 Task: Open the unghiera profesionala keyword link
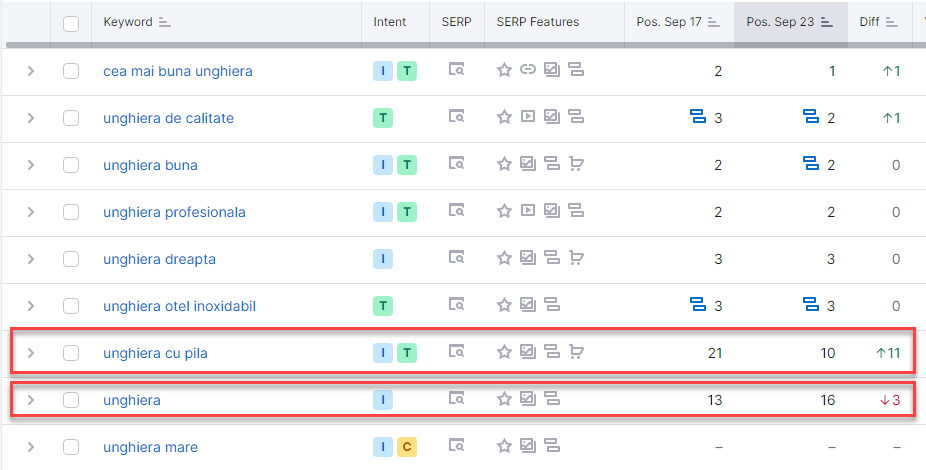(174, 212)
